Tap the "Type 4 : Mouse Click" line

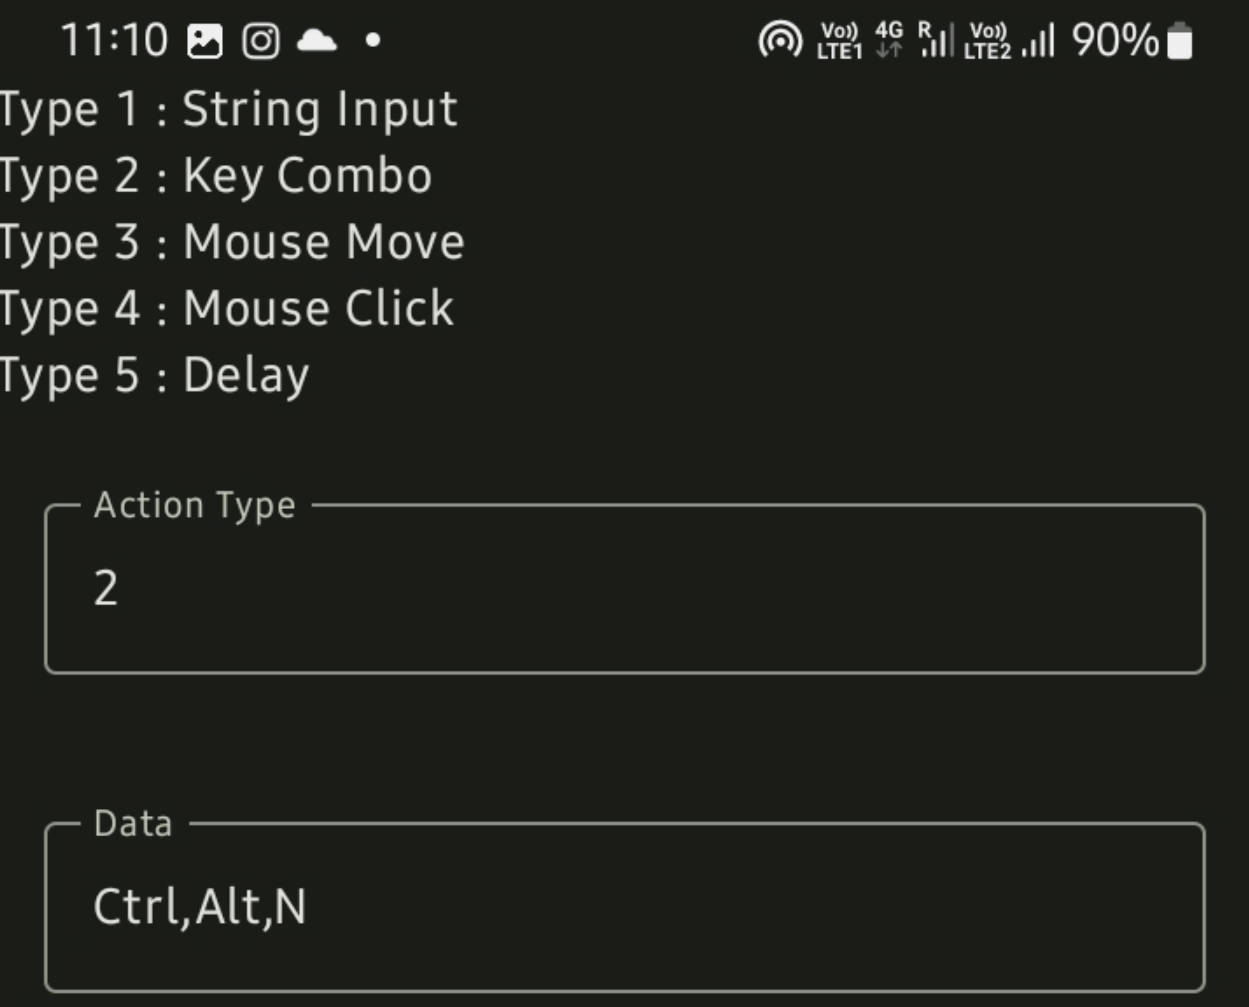click(227, 309)
